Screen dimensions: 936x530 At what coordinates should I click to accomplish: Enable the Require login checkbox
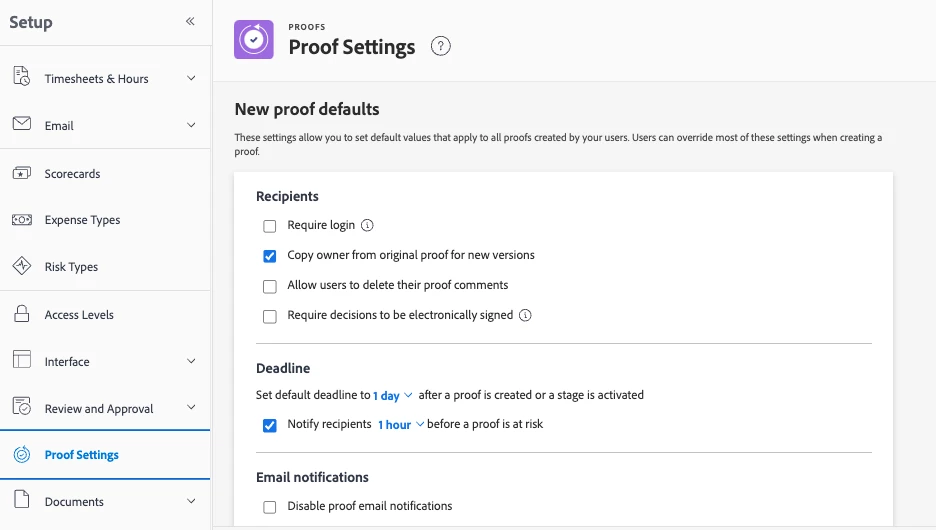pyautogui.click(x=270, y=227)
